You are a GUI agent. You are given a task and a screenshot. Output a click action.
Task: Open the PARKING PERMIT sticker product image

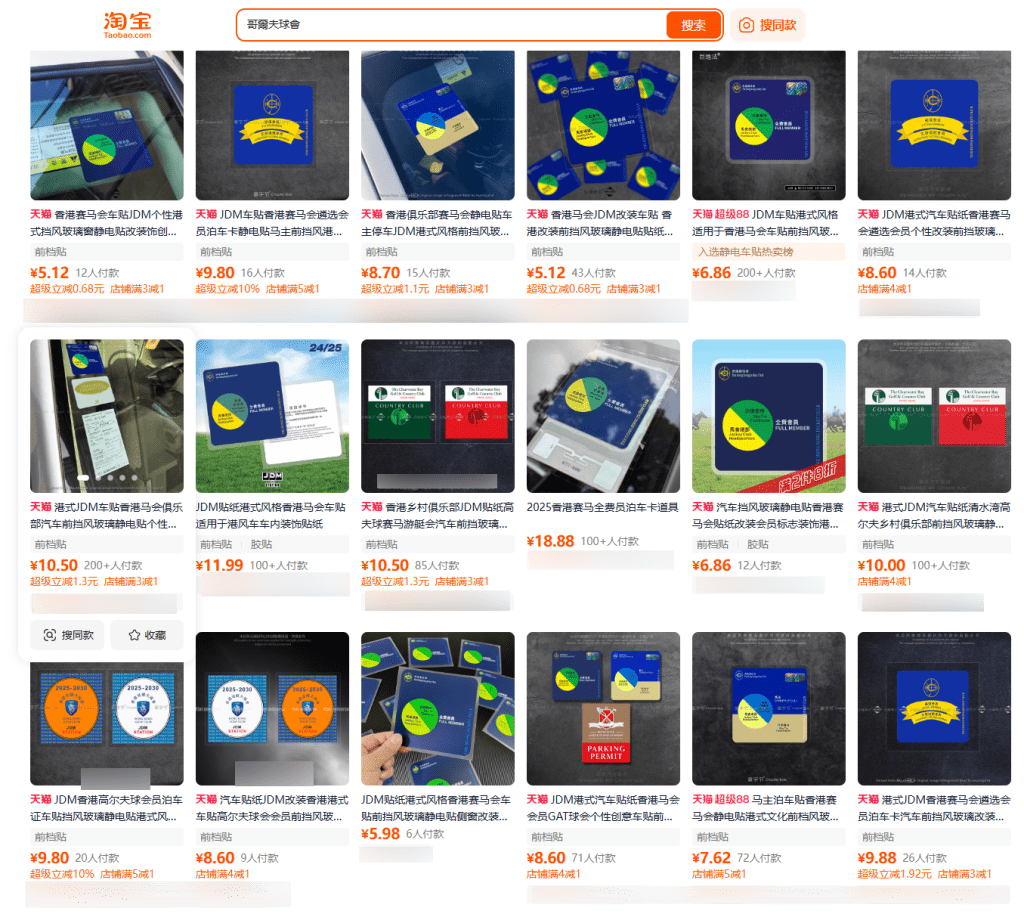603,708
